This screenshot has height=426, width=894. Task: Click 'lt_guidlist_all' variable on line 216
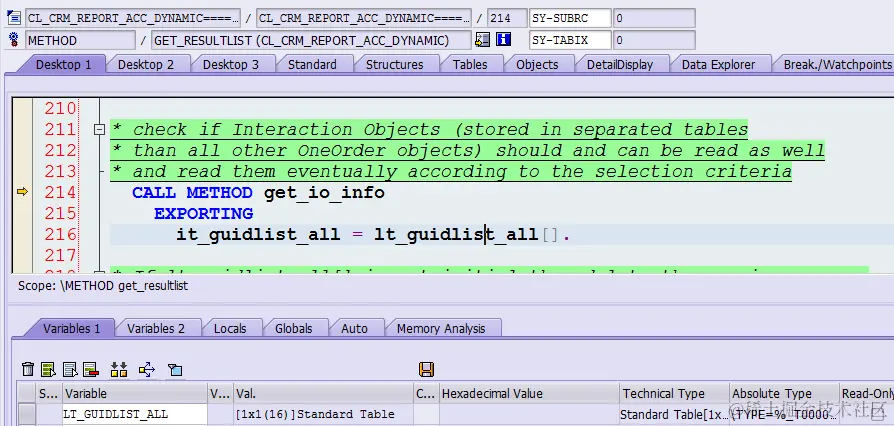[456, 234]
